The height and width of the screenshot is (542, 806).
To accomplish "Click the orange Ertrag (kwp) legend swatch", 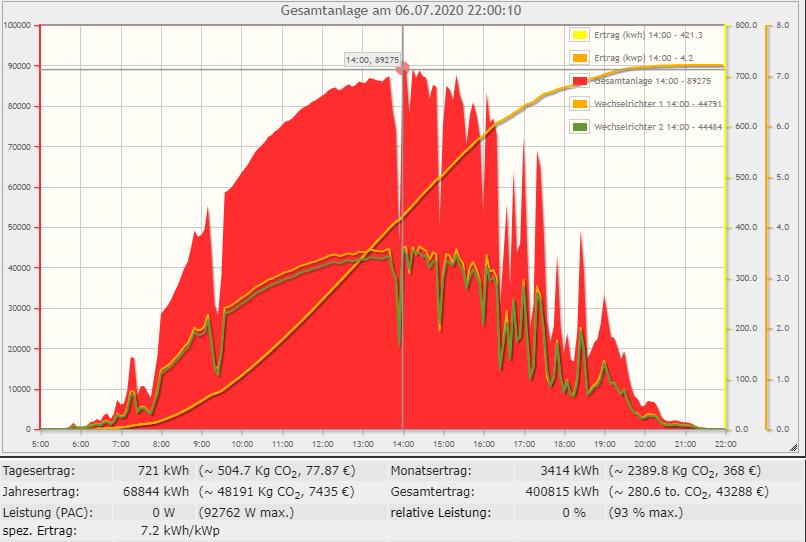I will click(x=579, y=58).
